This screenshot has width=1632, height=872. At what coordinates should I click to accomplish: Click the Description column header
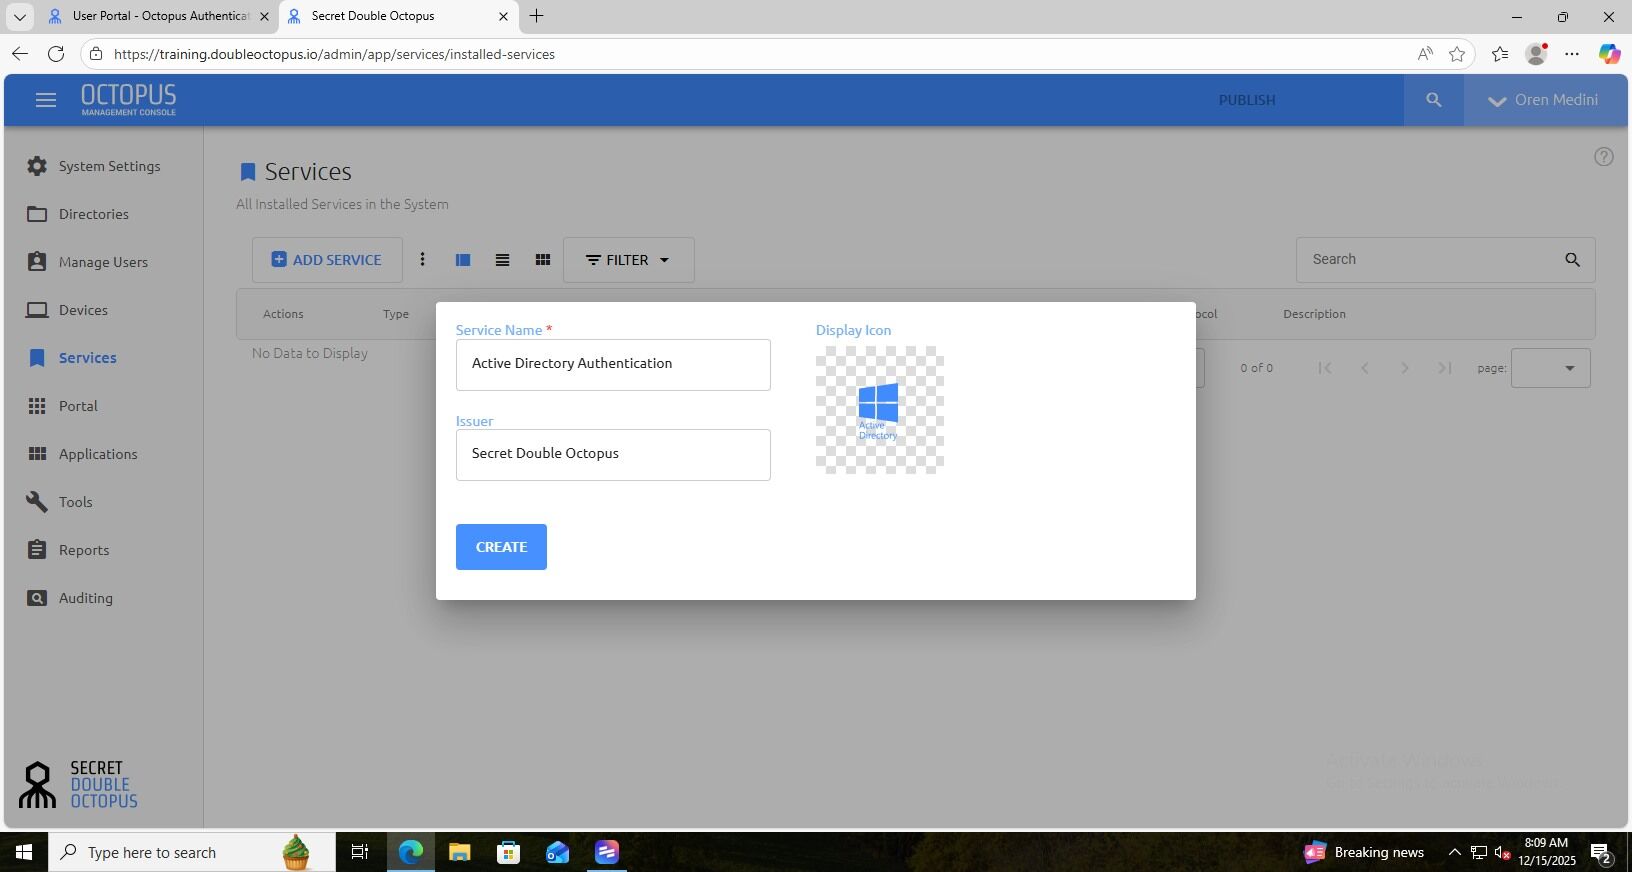tap(1314, 314)
